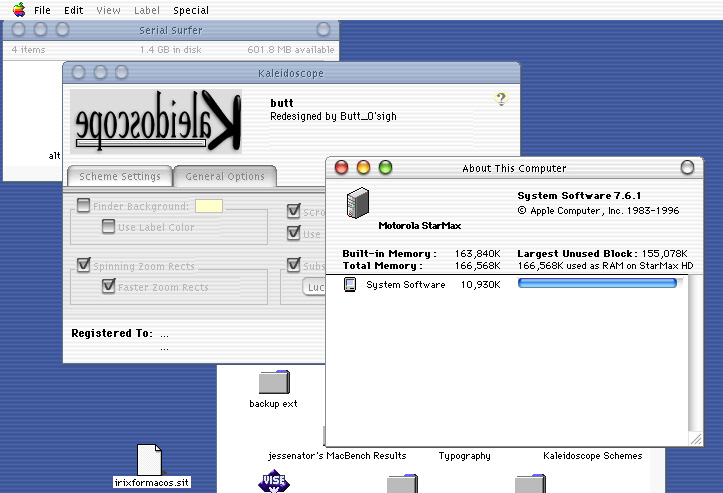Click the Kaleidoscope help question mark icon
This screenshot has height=493, width=723.
coord(501,98)
